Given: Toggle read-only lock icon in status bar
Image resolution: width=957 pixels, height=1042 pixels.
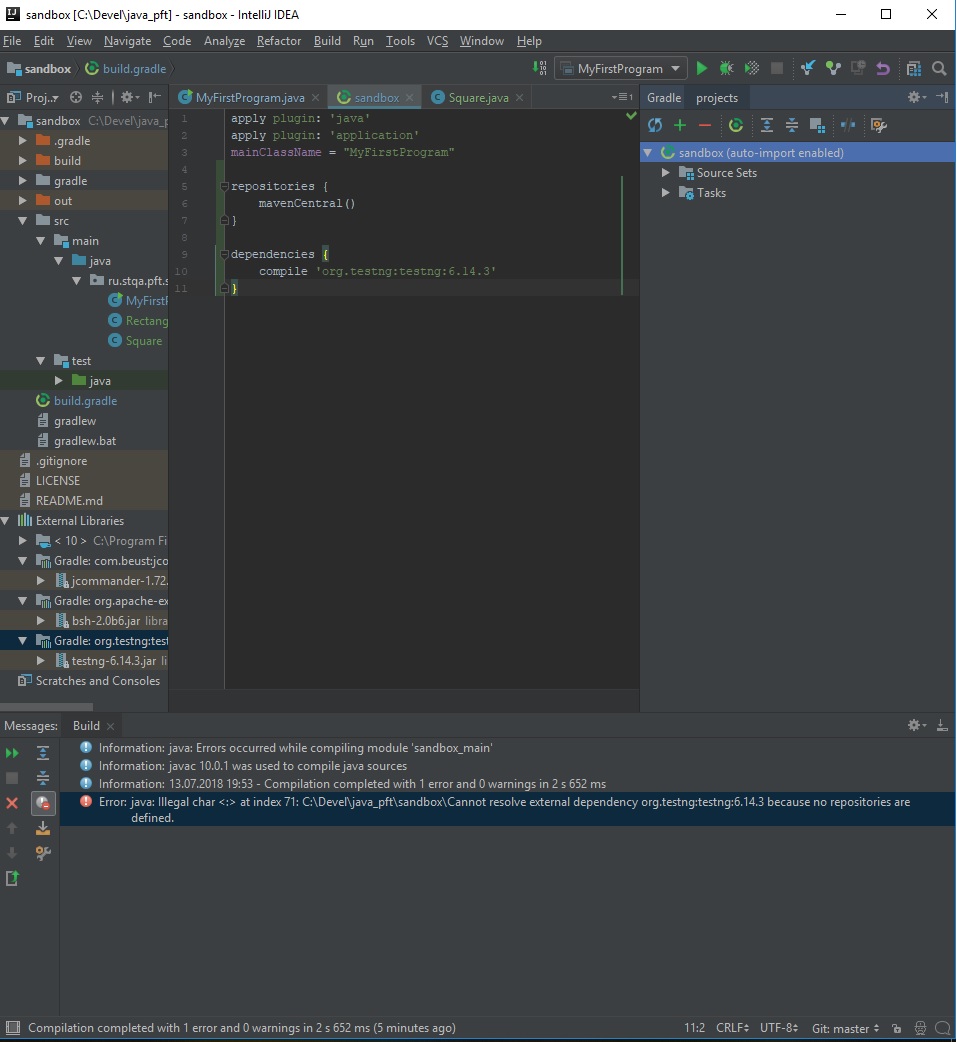Looking at the screenshot, I should point(897,1028).
